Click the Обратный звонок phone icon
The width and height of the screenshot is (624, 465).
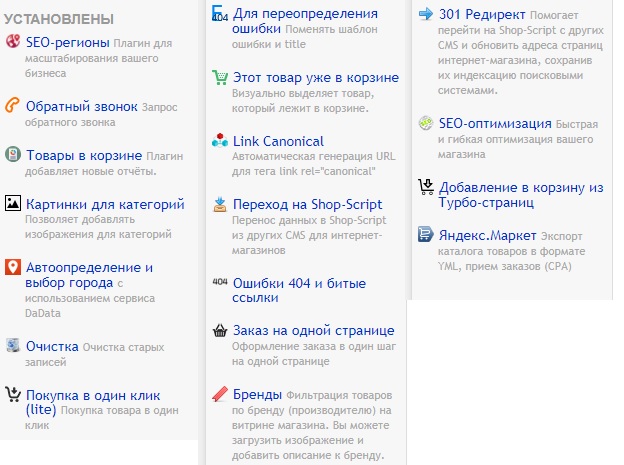click(x=13, y=106)
